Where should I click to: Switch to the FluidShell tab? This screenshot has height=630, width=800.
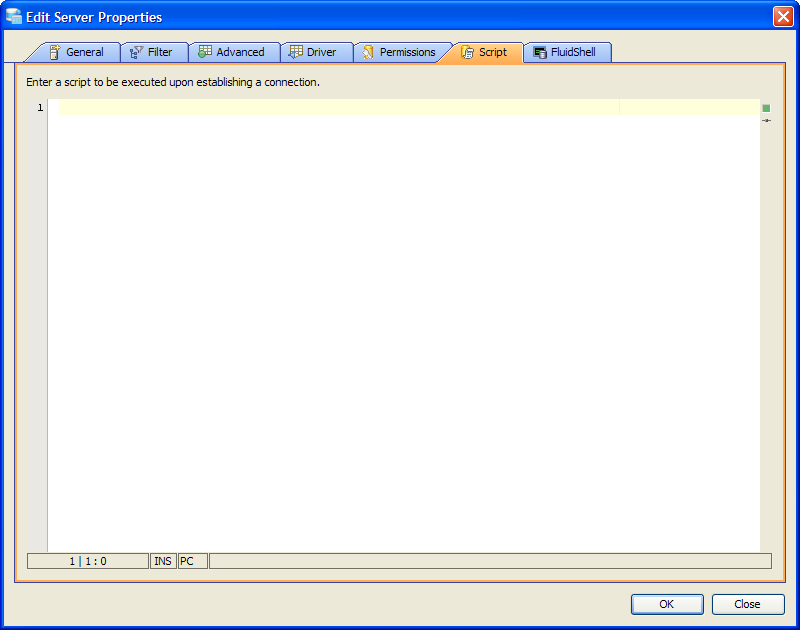click(567, 52)
